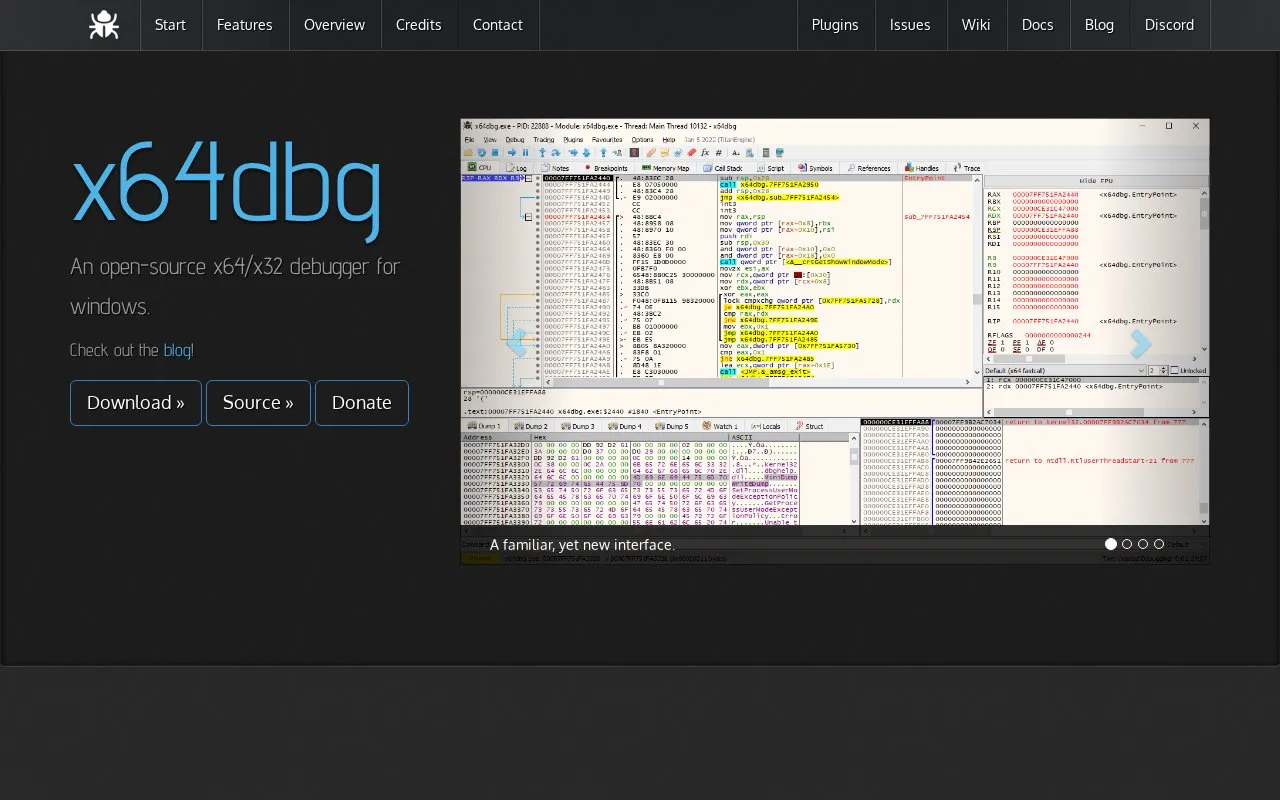Visit the Issues page
Screen dimensions: 1280x800
click(x=910, y=25)
